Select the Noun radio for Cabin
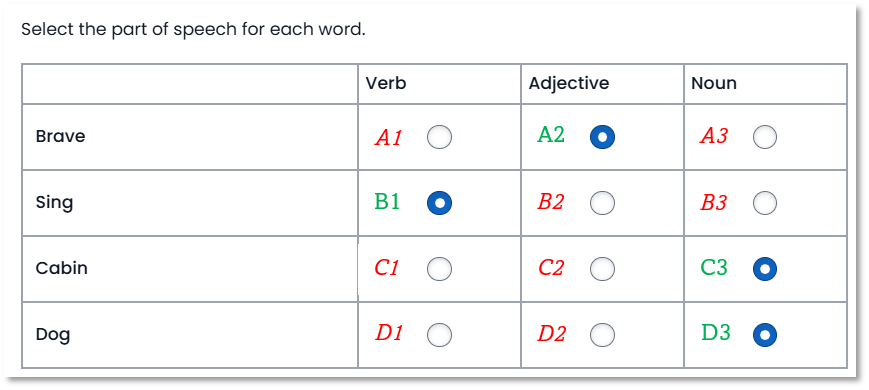The width and height of the screenshot is (869, 390). (765, 269)
